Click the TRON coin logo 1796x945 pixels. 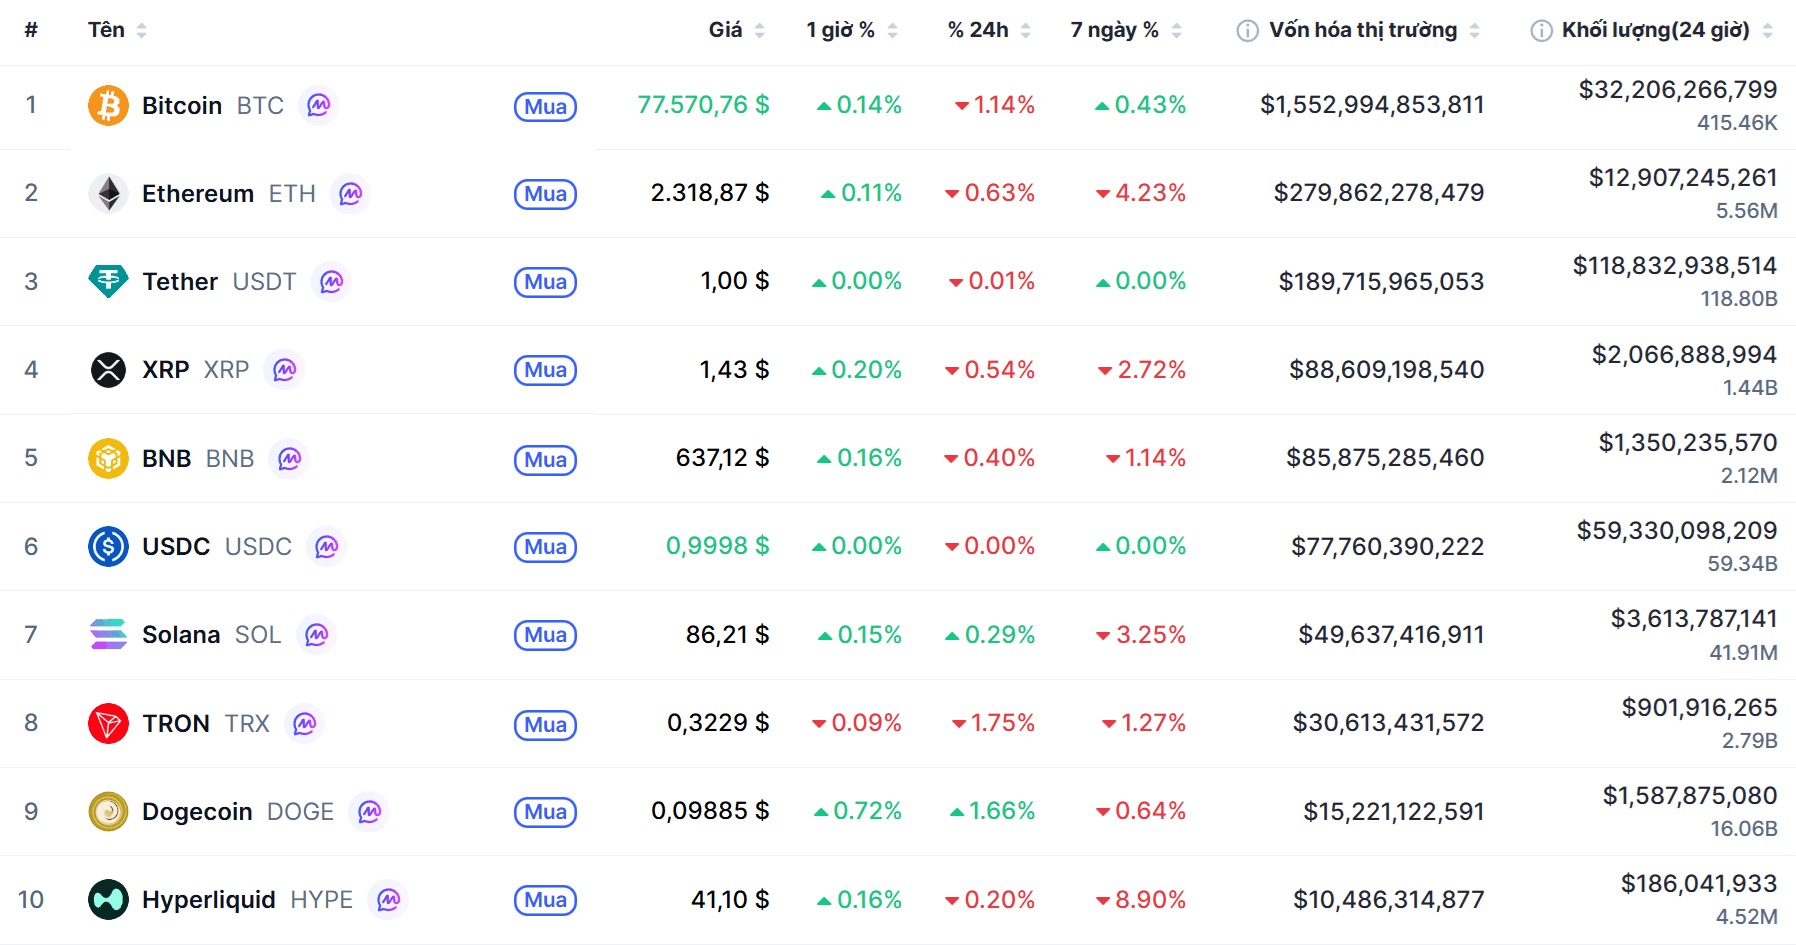[108, 723]
